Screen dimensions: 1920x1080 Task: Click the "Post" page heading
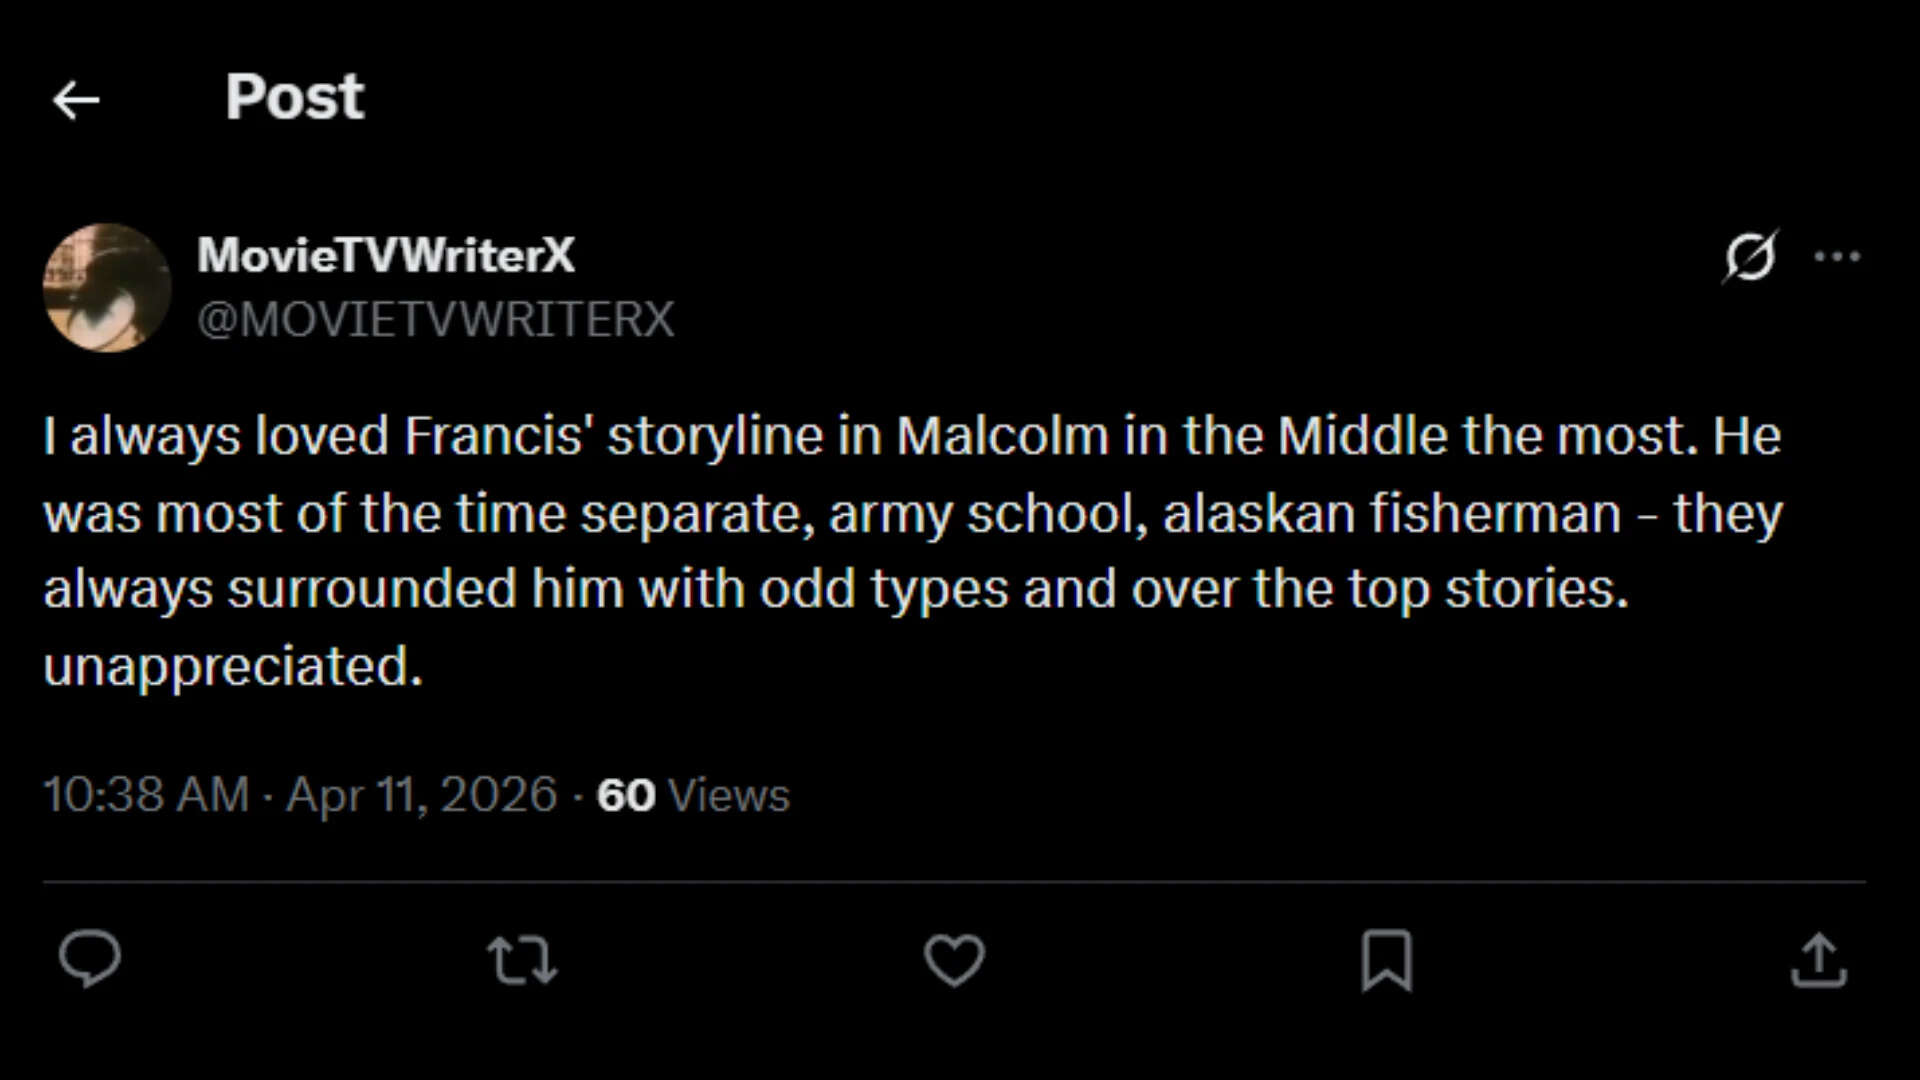[295, 97]
